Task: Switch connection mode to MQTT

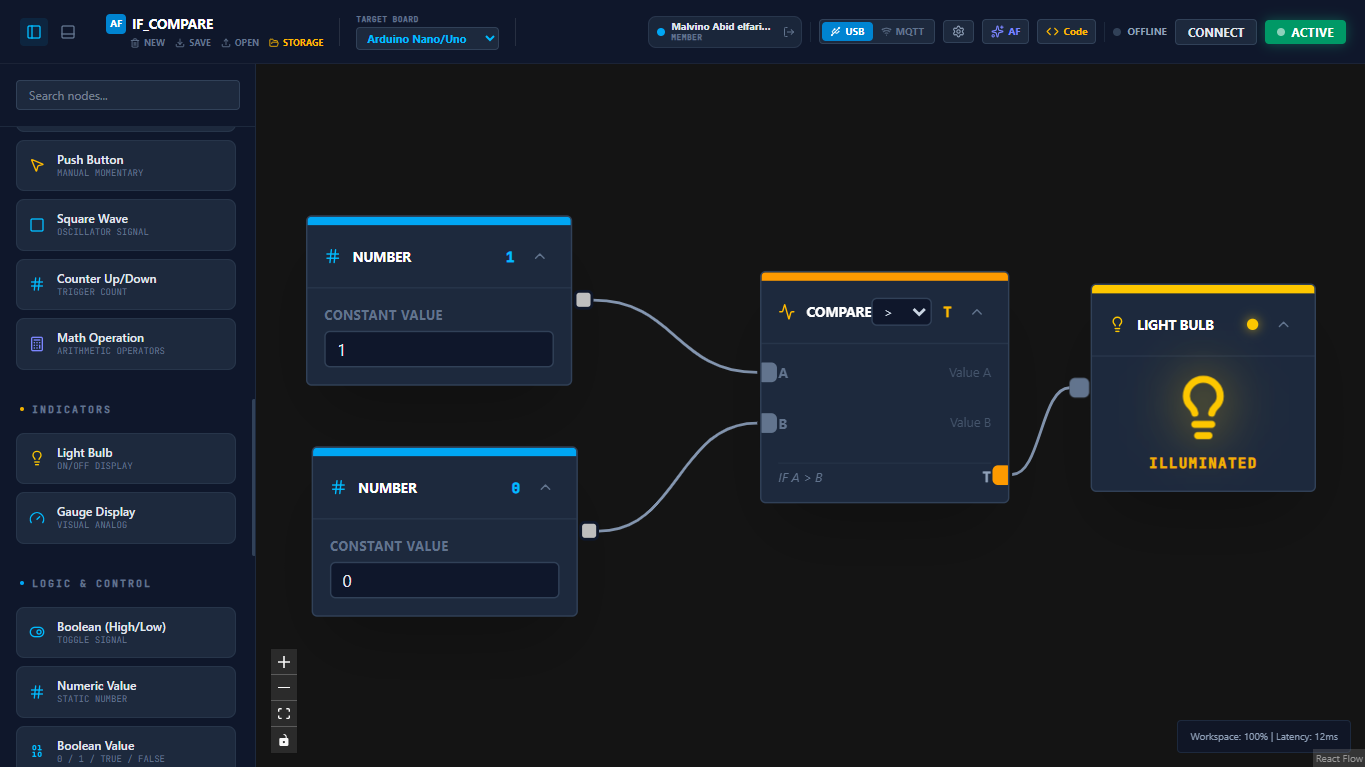Action: click(903, 32)
